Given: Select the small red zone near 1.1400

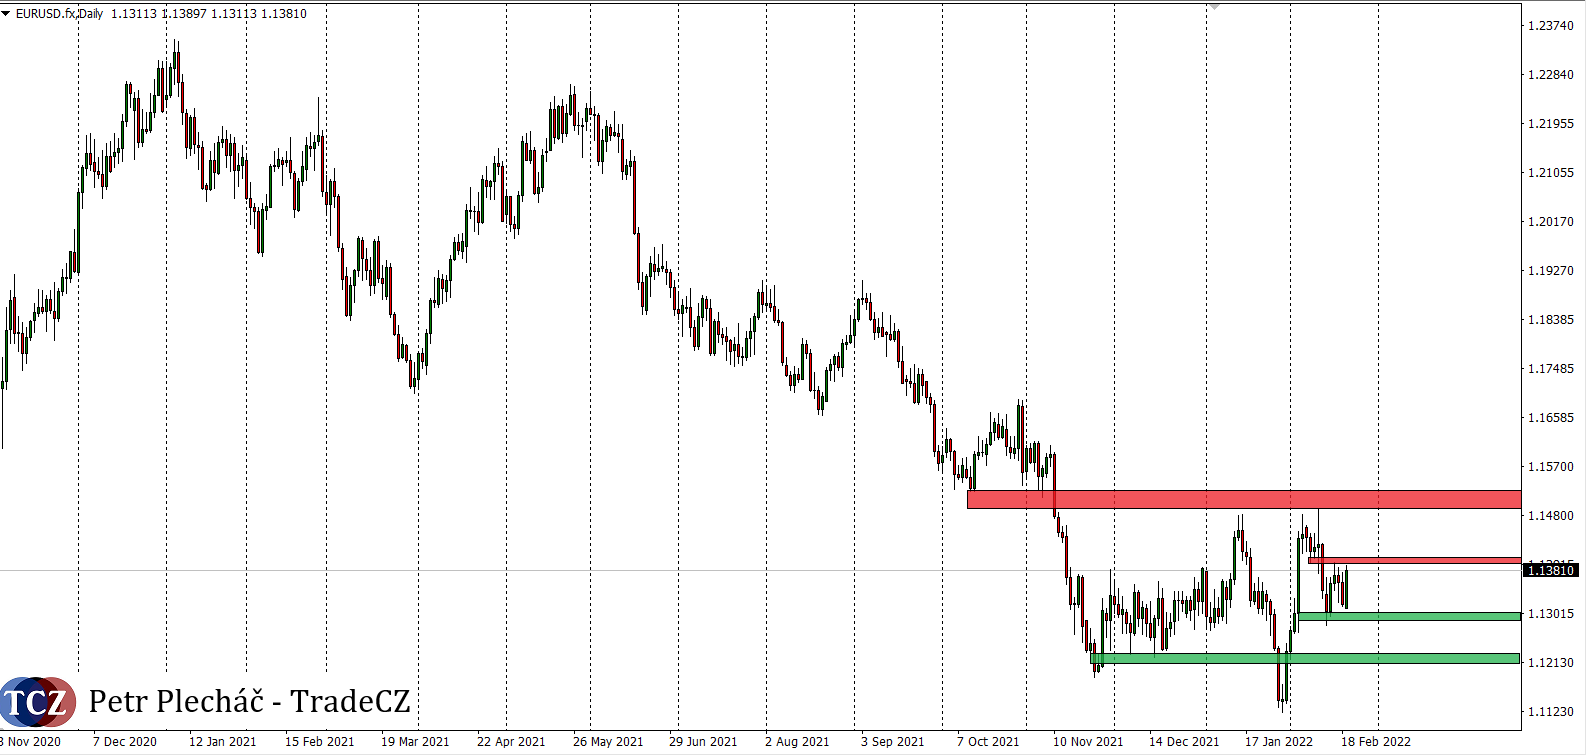Looking at the screenshot, I should coord(1414,560).
